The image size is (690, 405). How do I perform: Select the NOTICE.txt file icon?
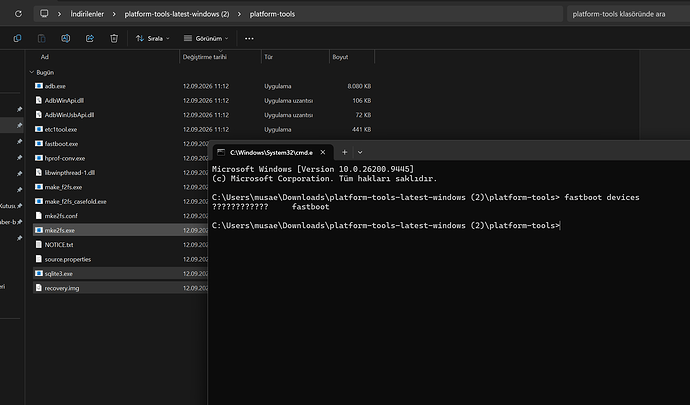pyautogui.click(x=39, y=245)
